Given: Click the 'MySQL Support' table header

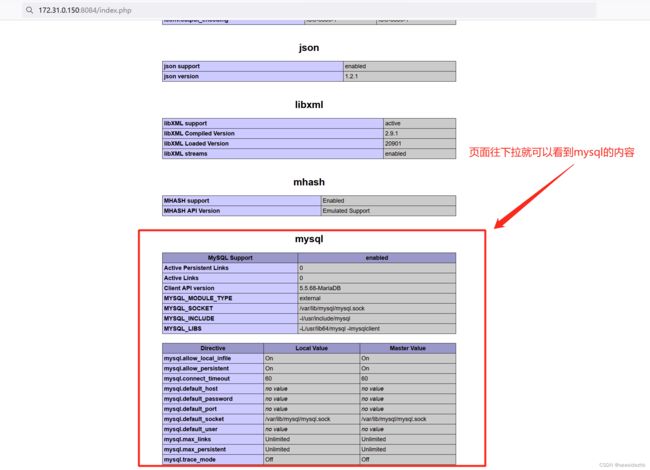Looking at the screenshot, I should tap(230, 258).
